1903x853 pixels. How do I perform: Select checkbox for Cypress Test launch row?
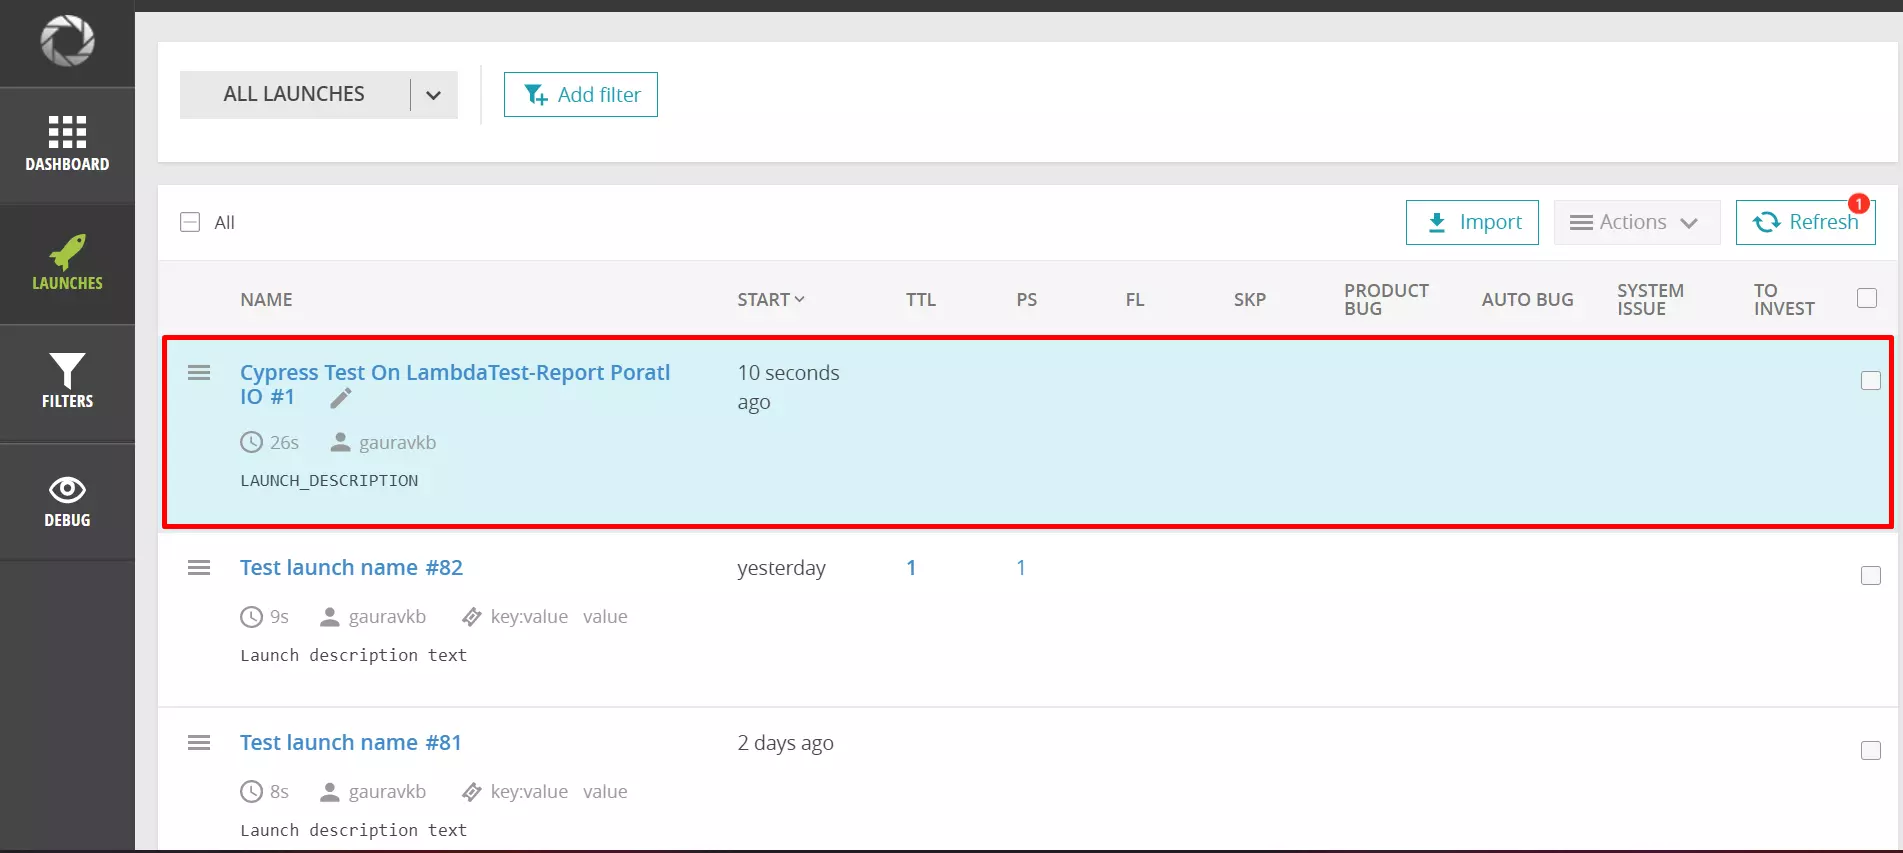click(1870, 381)
